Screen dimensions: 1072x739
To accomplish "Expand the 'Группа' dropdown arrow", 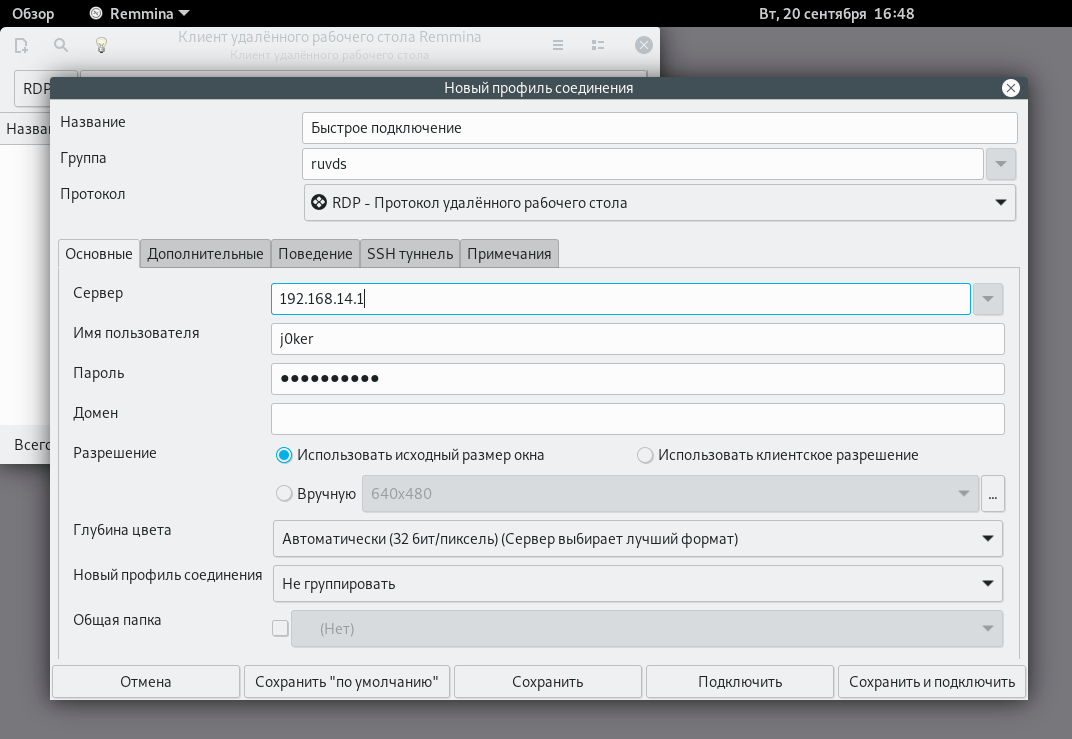I will [x=1001, y=163].
